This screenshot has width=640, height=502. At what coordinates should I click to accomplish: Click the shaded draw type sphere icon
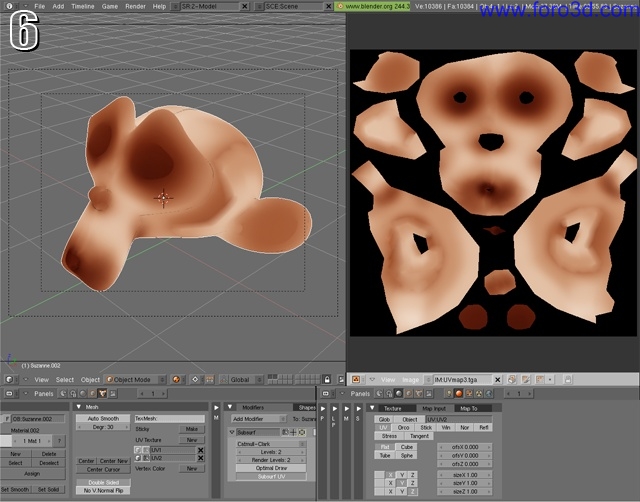176,380
